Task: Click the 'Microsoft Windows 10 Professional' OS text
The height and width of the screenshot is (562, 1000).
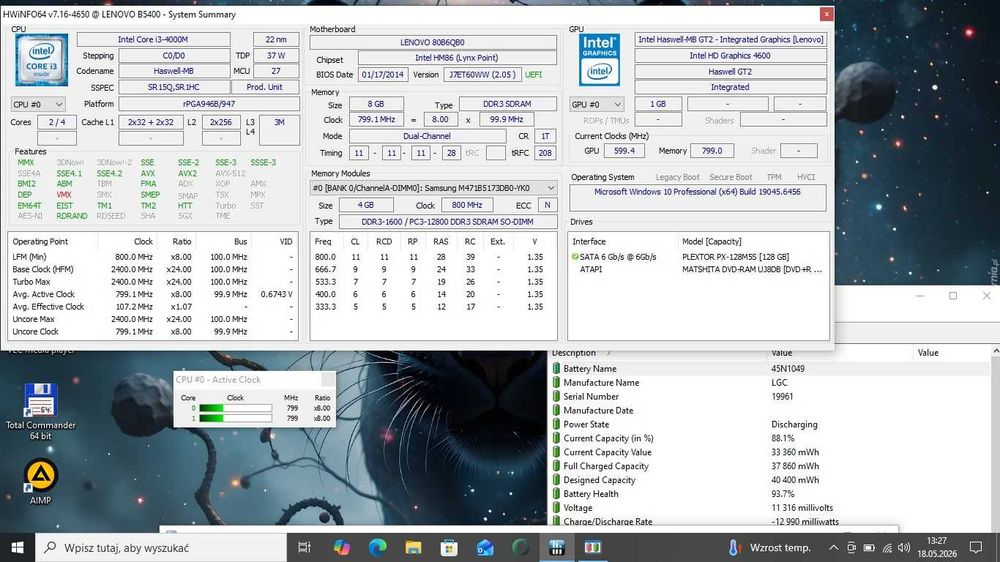Action: pos(697,191)
